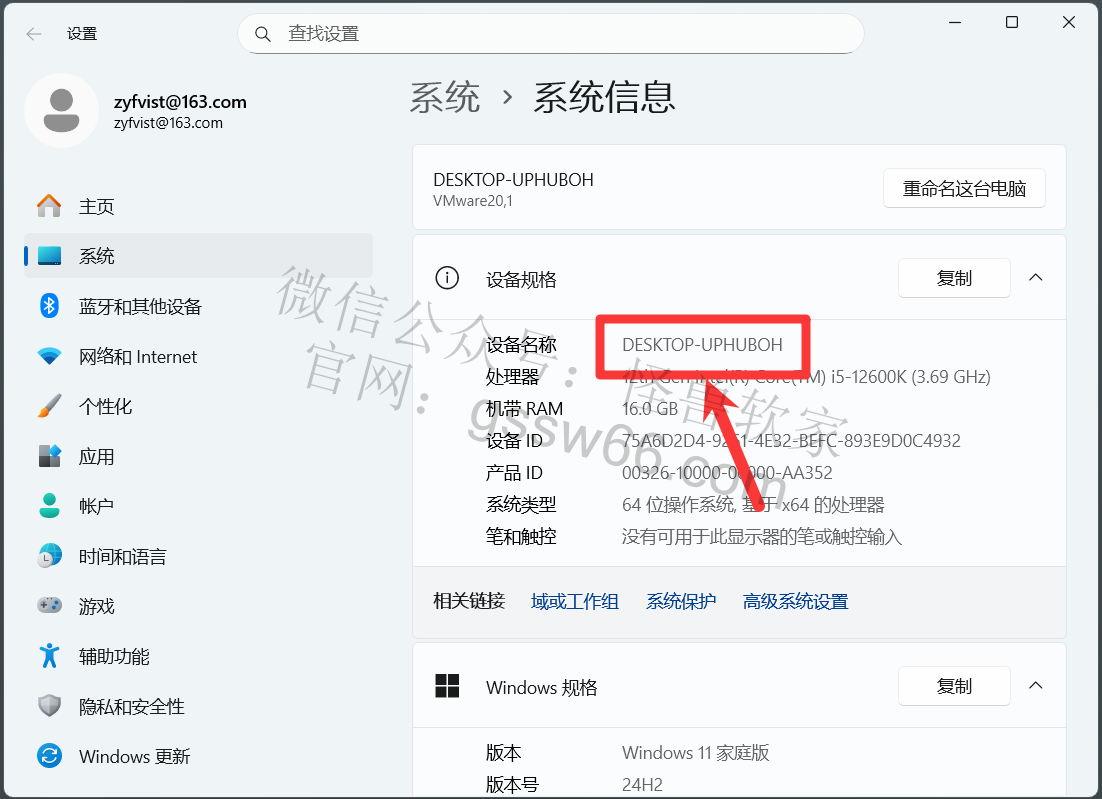Viewport: 1102px width, 799px height.
Task: Click the back arrow in Settings
Action: click(34, 34)
